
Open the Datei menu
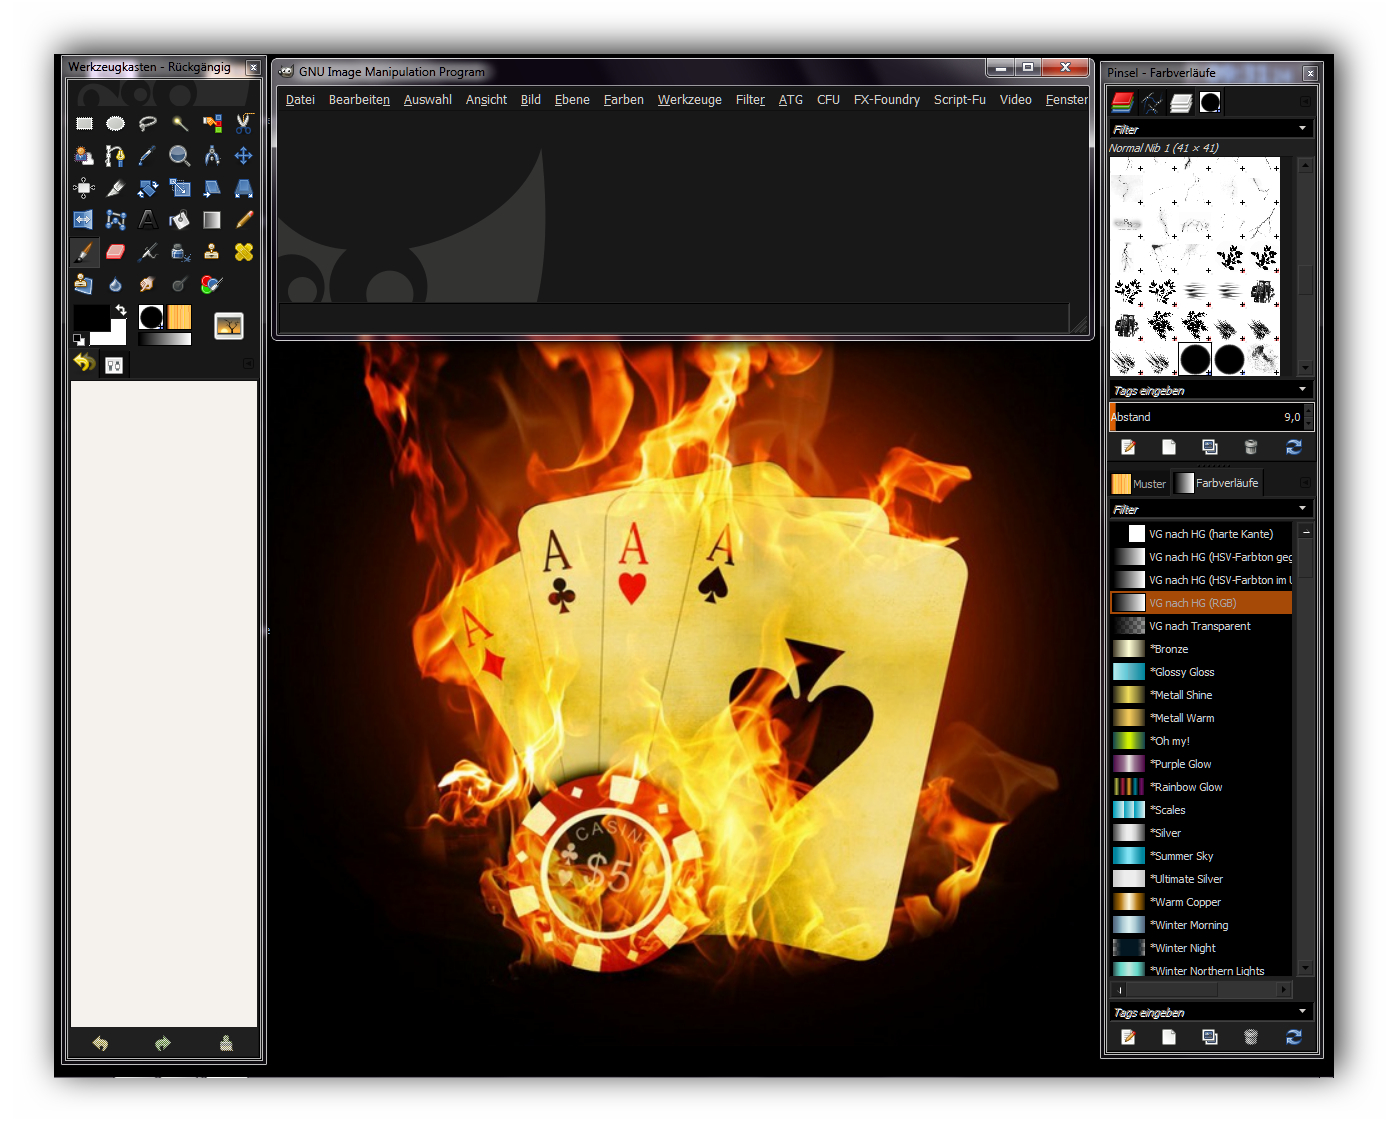coord(300,100)
